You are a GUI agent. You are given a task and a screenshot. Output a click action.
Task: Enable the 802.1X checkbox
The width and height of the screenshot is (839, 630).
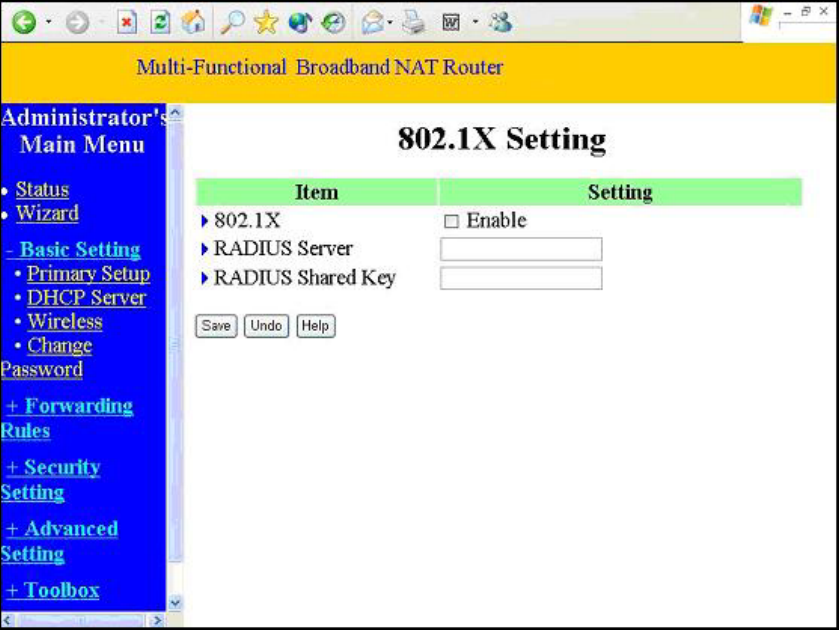tap(452, 221)
